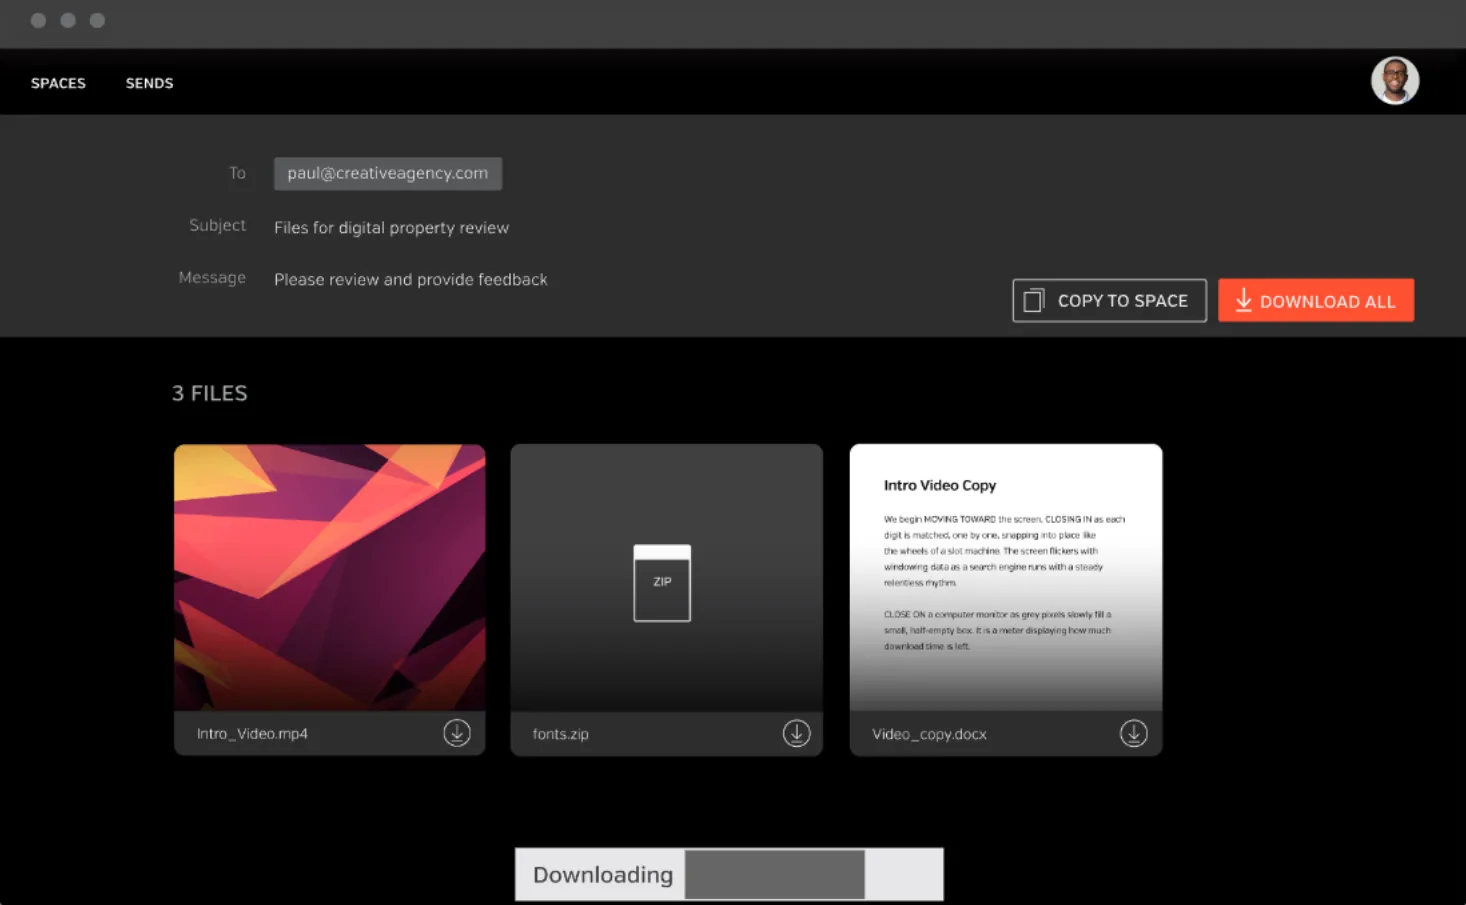Click the message text Please review

411,280
